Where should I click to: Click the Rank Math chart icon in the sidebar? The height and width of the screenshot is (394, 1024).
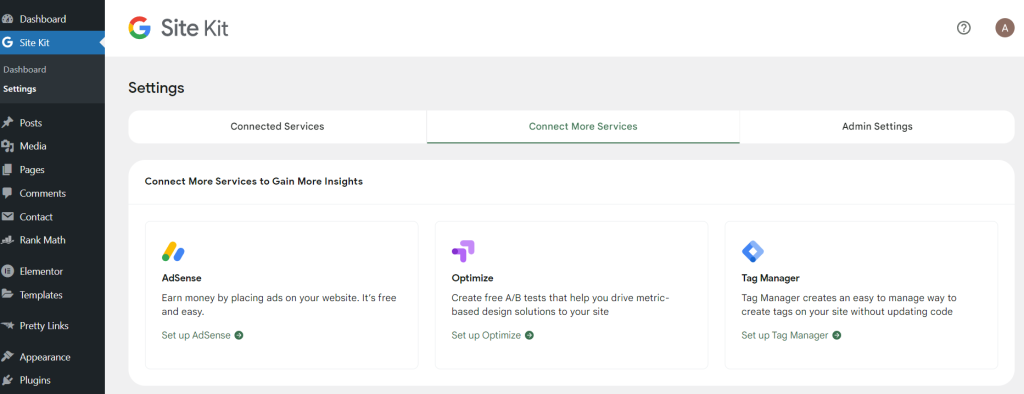click(8, 240)
